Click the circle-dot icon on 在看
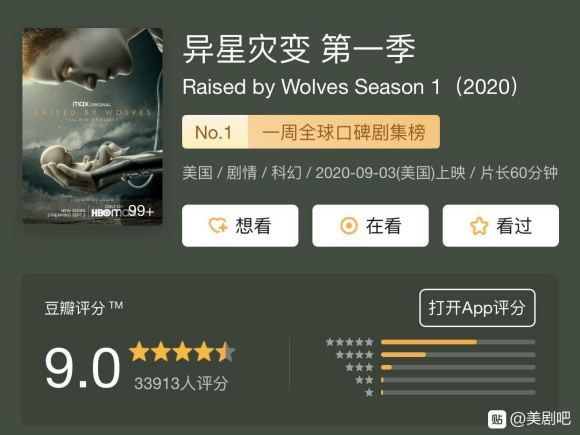The height and width of the screenshot is (435, 580). pos(349,226)
